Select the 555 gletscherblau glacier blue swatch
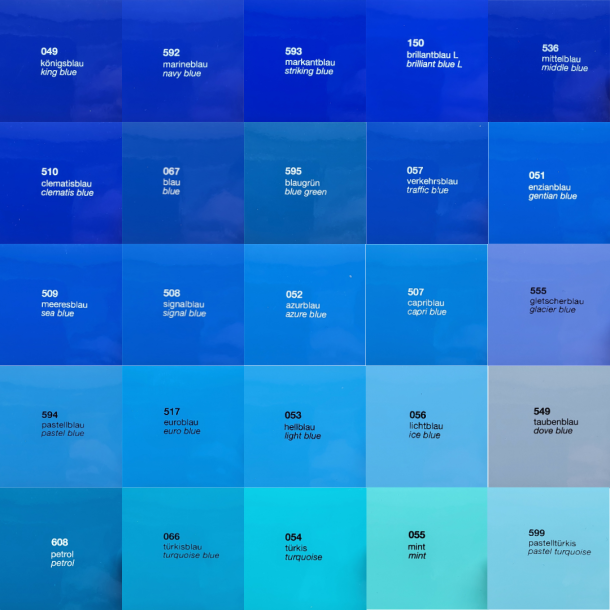The width and height of the screenshot is (610, 610). (x=549, y=305)
